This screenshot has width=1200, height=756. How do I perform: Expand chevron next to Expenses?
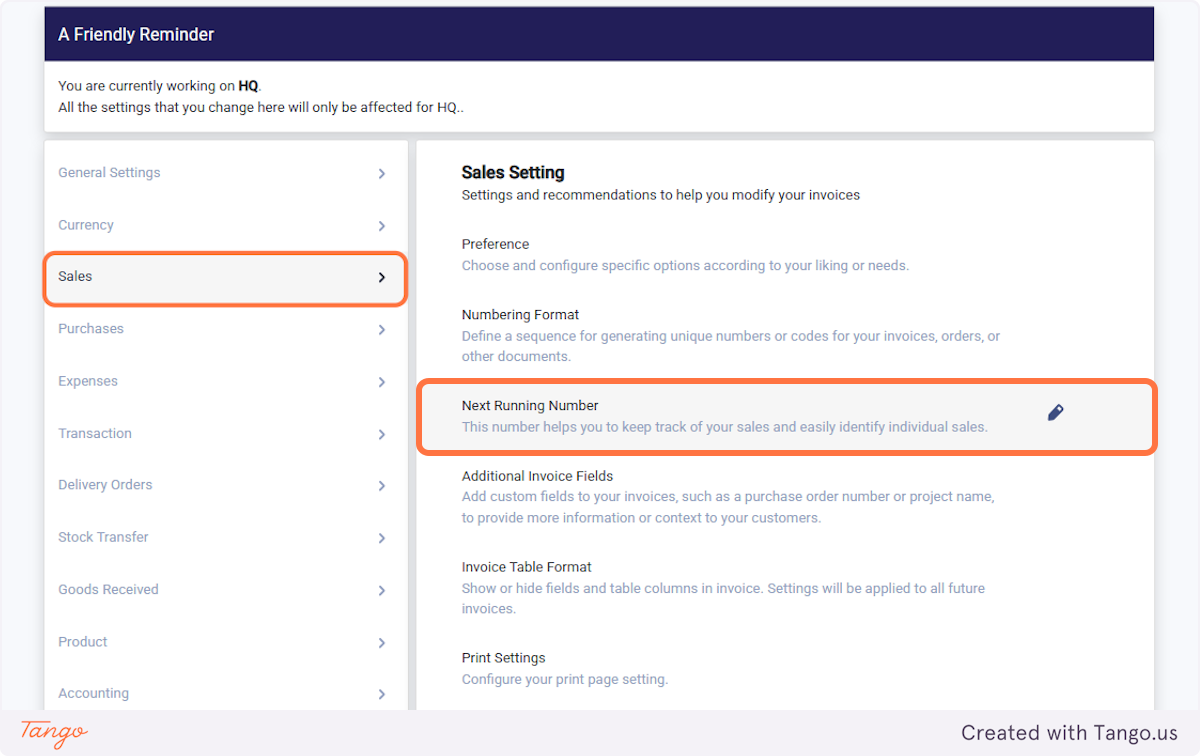pyautogui.click(x=382, y=382)
